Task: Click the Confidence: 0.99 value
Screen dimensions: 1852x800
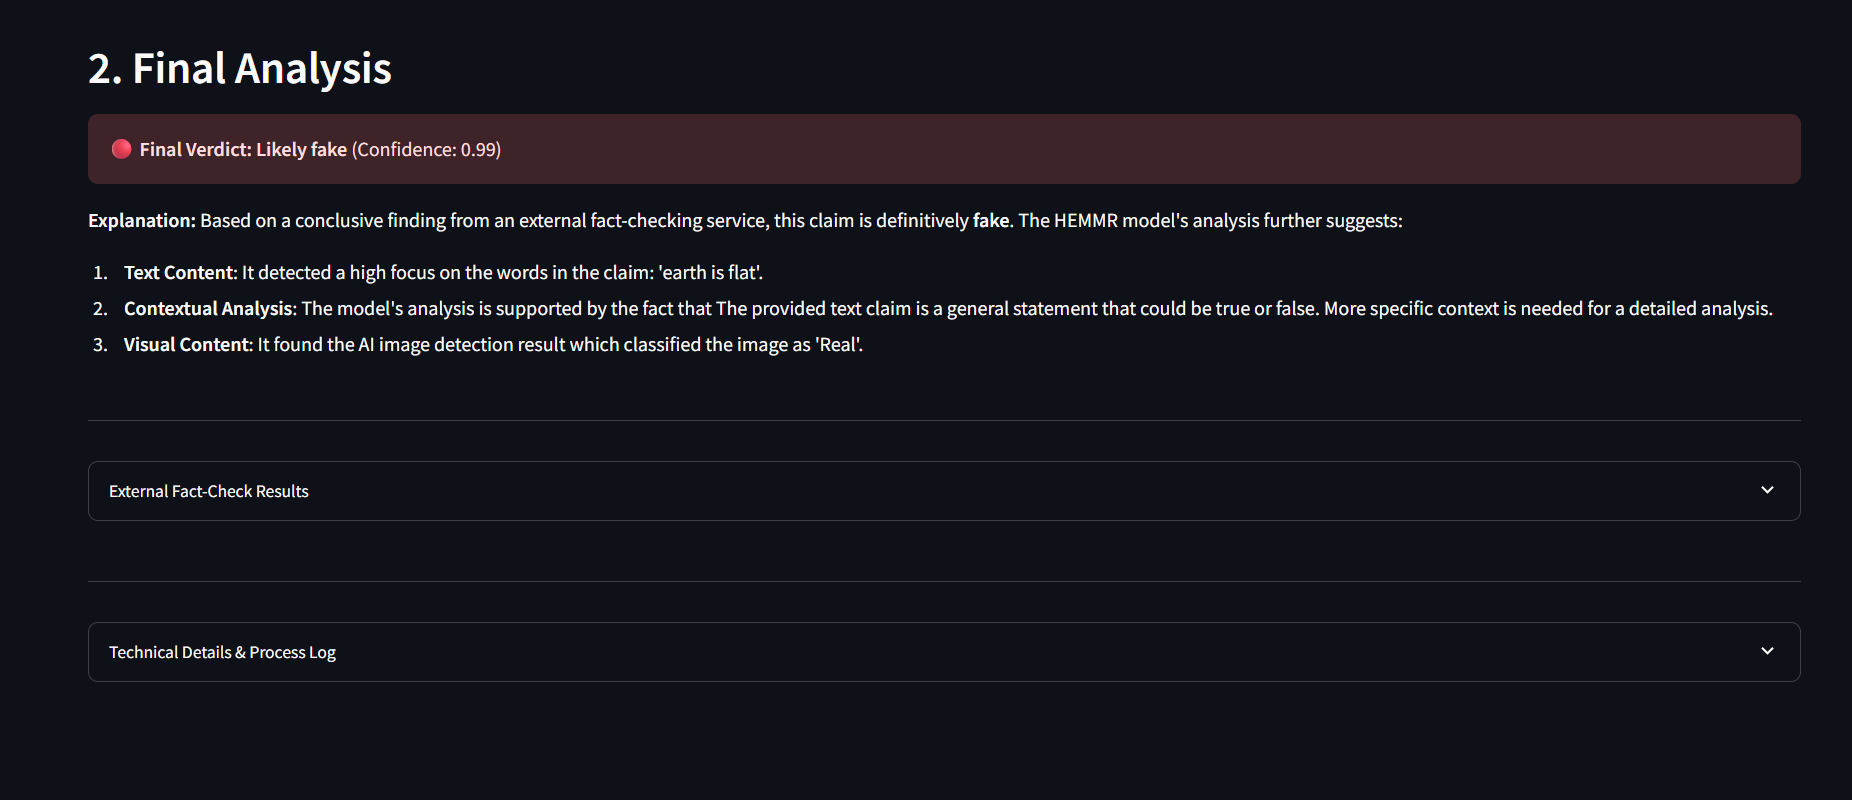Action: coord(426,149)
